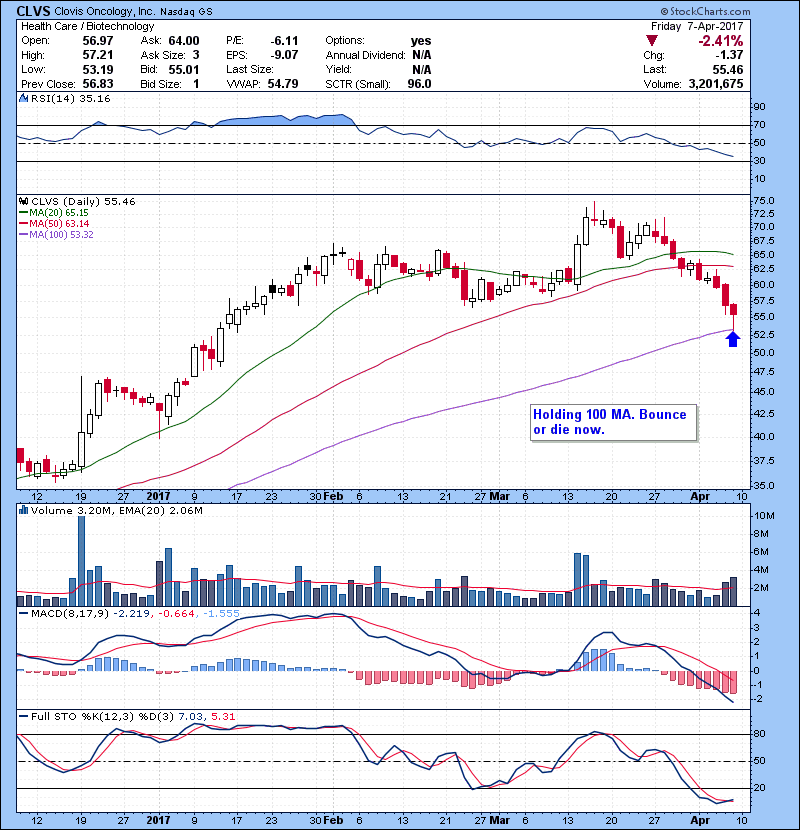Click the volume bars icon beside Volume 3.20M
This screenshot has width=800, height=830.
pos(23,510)
